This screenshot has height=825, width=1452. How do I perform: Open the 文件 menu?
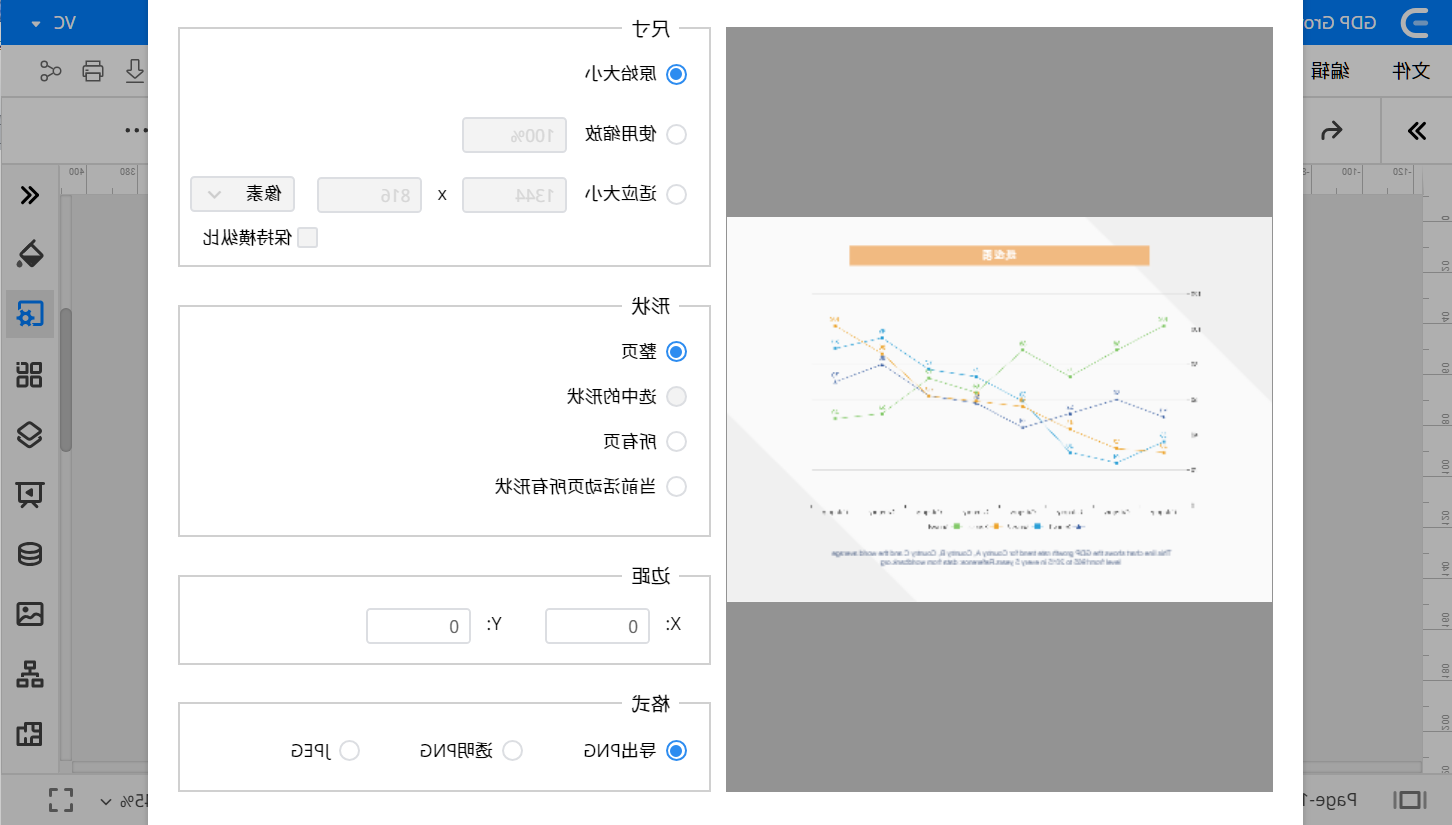[x=1411, y=70]
